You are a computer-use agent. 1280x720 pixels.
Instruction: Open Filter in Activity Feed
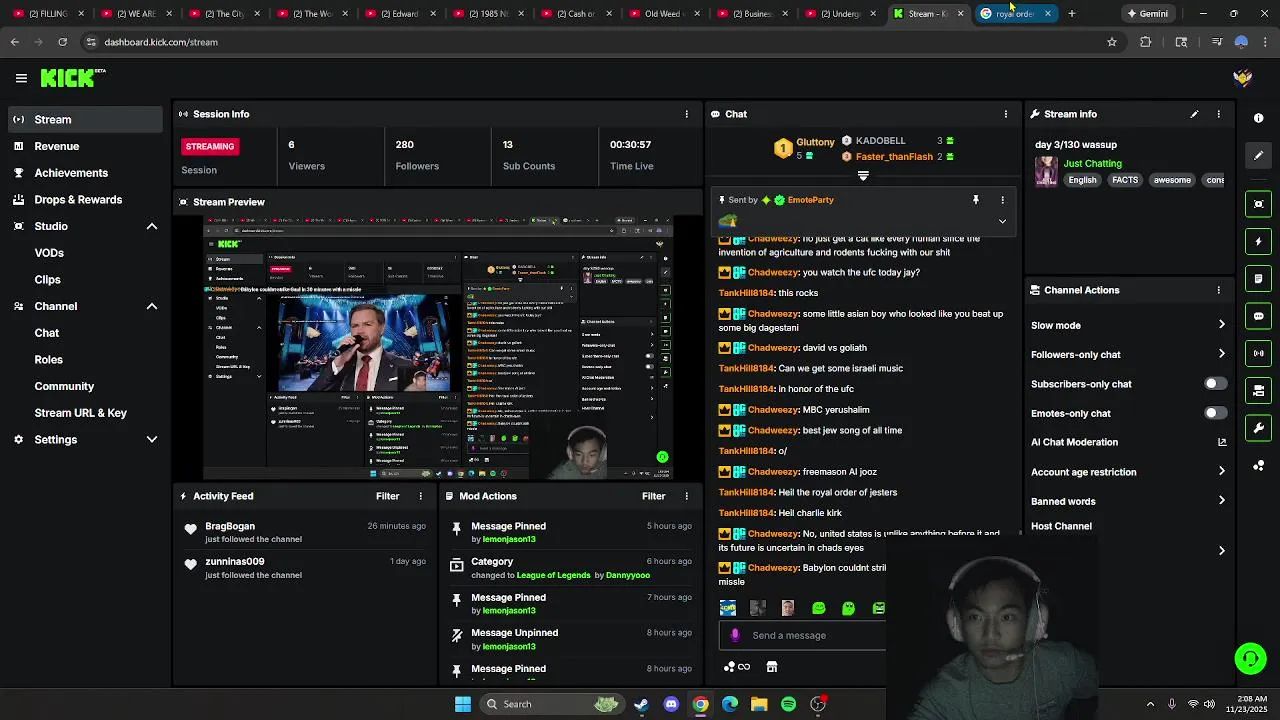coord(387,496)
